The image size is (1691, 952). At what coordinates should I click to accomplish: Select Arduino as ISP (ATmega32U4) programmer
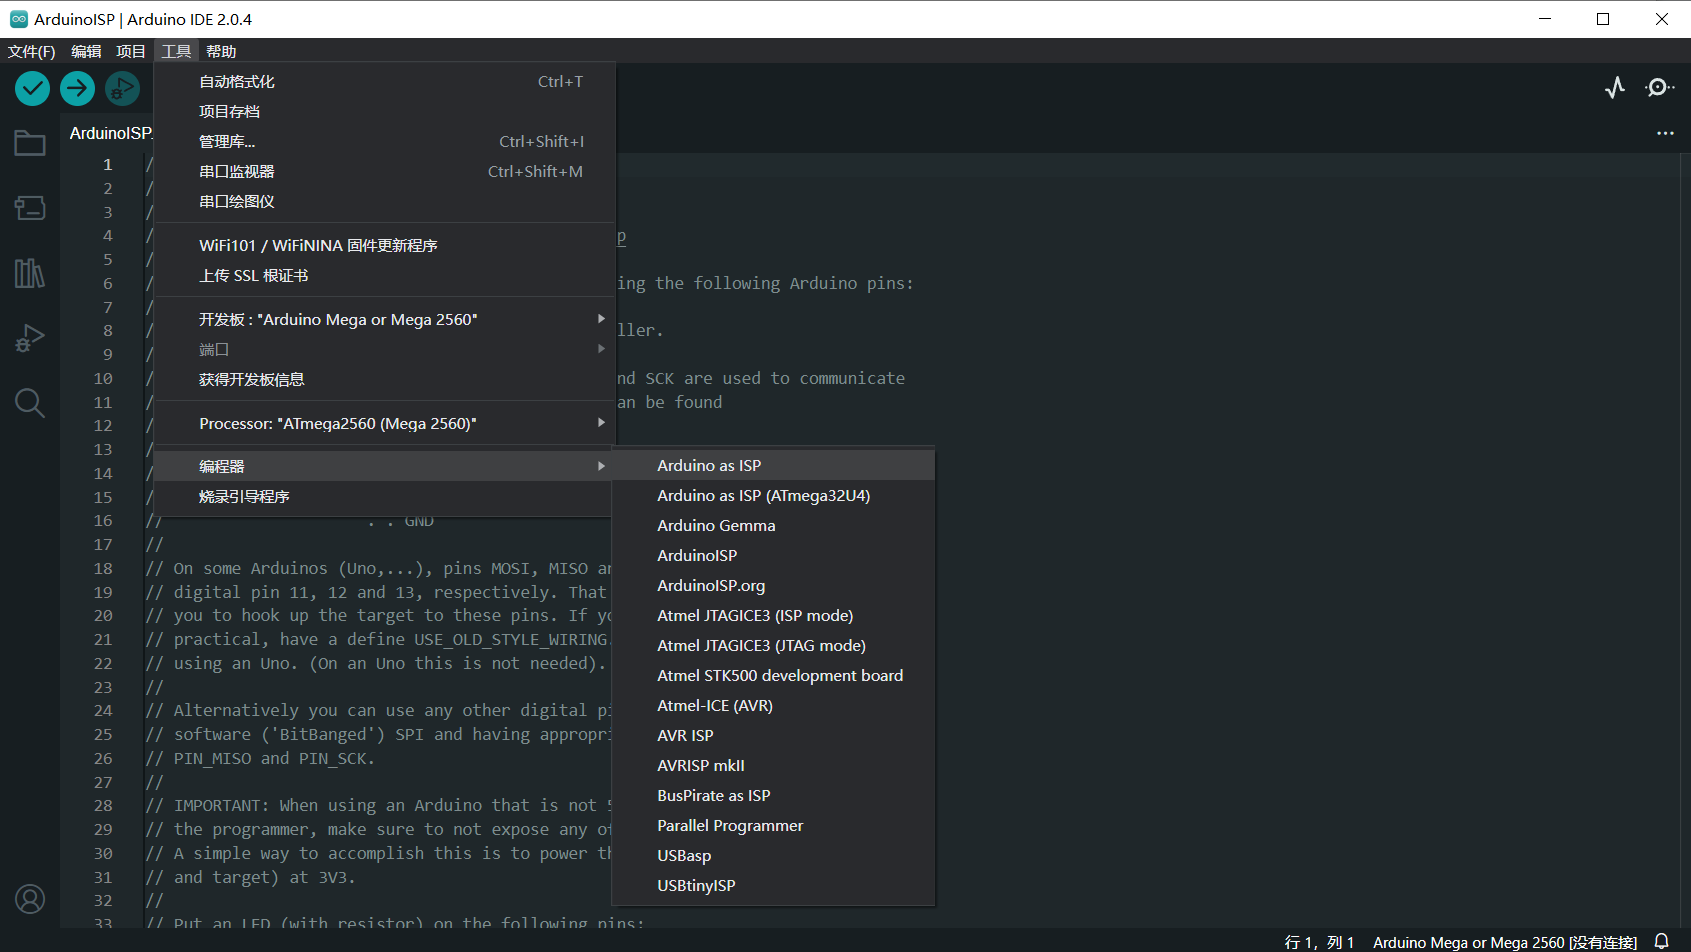pos(773,496)
